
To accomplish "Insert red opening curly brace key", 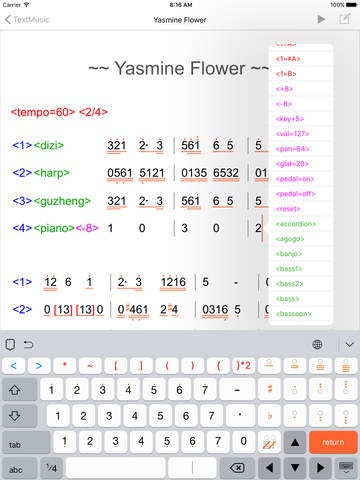I will 218,366.
